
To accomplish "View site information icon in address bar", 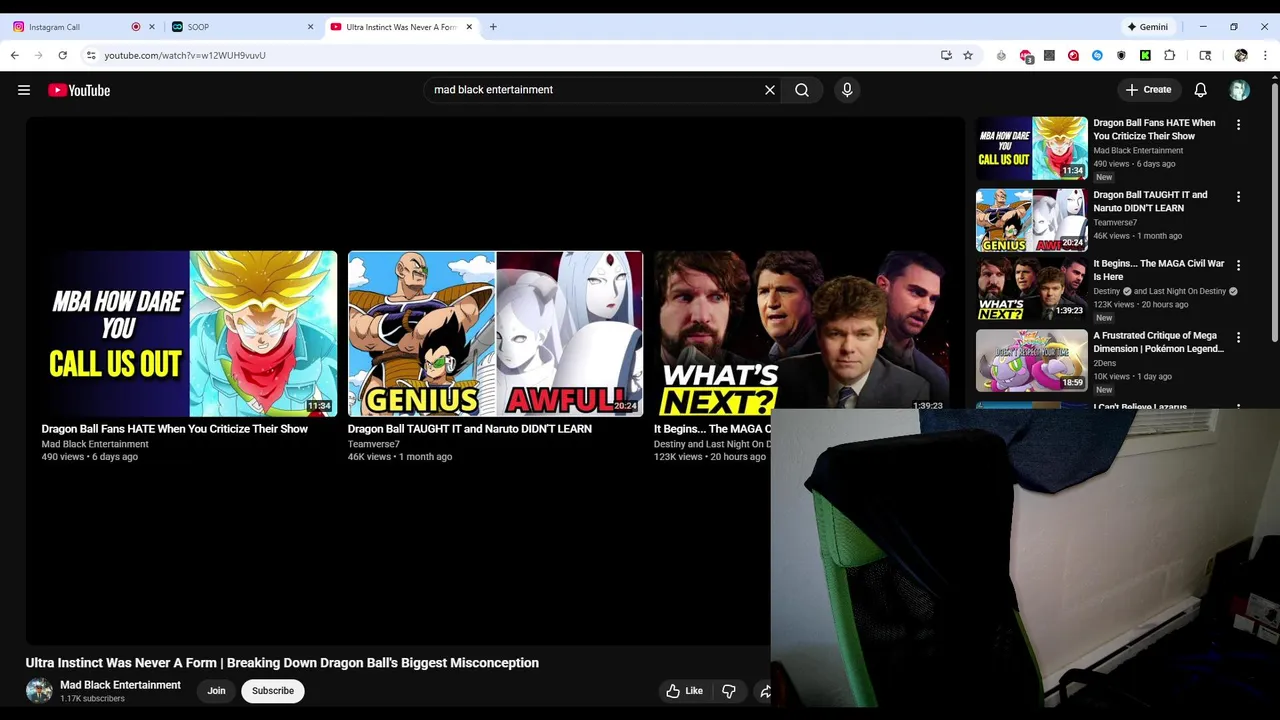I will (x=91, y=55).
